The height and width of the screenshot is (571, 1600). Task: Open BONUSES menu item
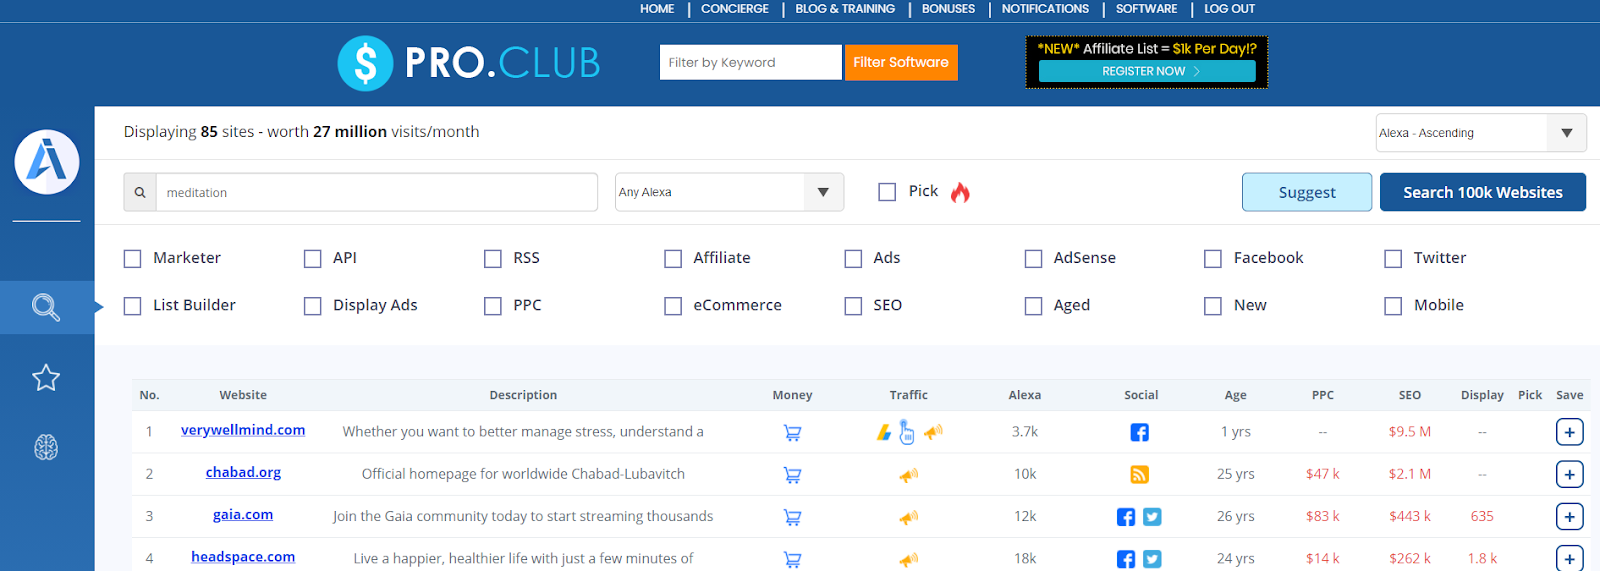pyautogui.click(x=948, y=9)
